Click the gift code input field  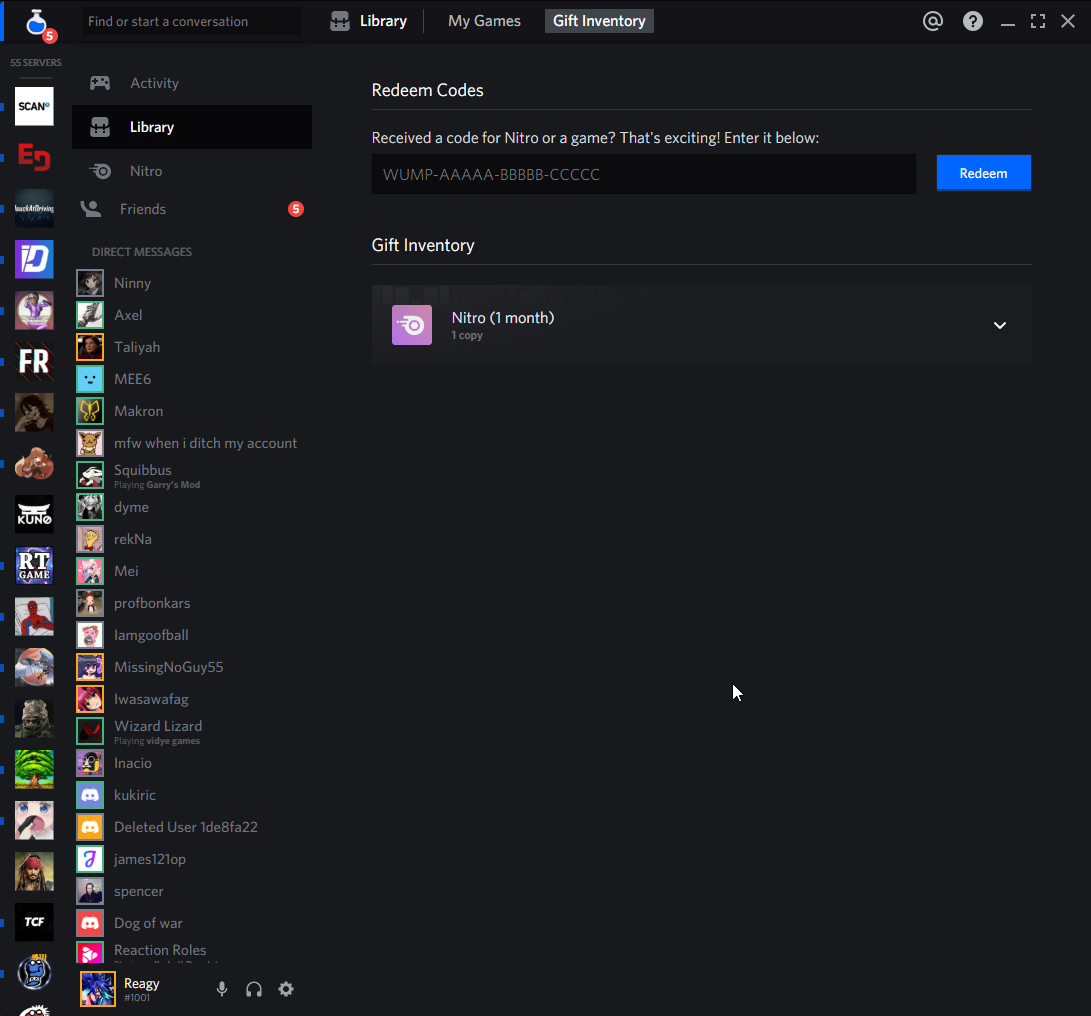pos(644,174)
